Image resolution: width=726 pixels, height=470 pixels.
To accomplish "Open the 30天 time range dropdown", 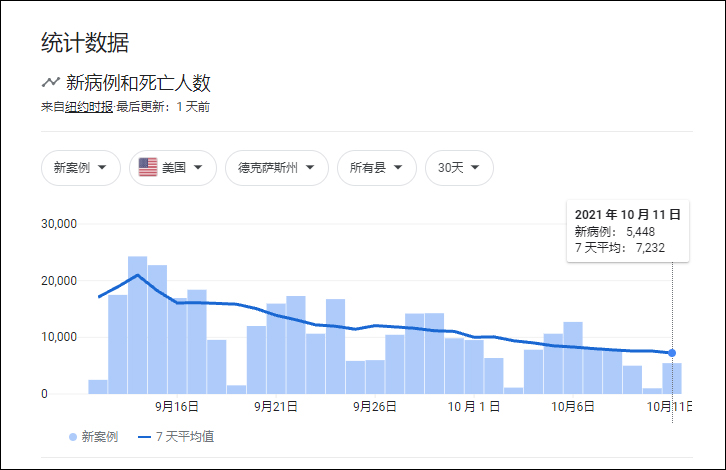I will (459, 168).
